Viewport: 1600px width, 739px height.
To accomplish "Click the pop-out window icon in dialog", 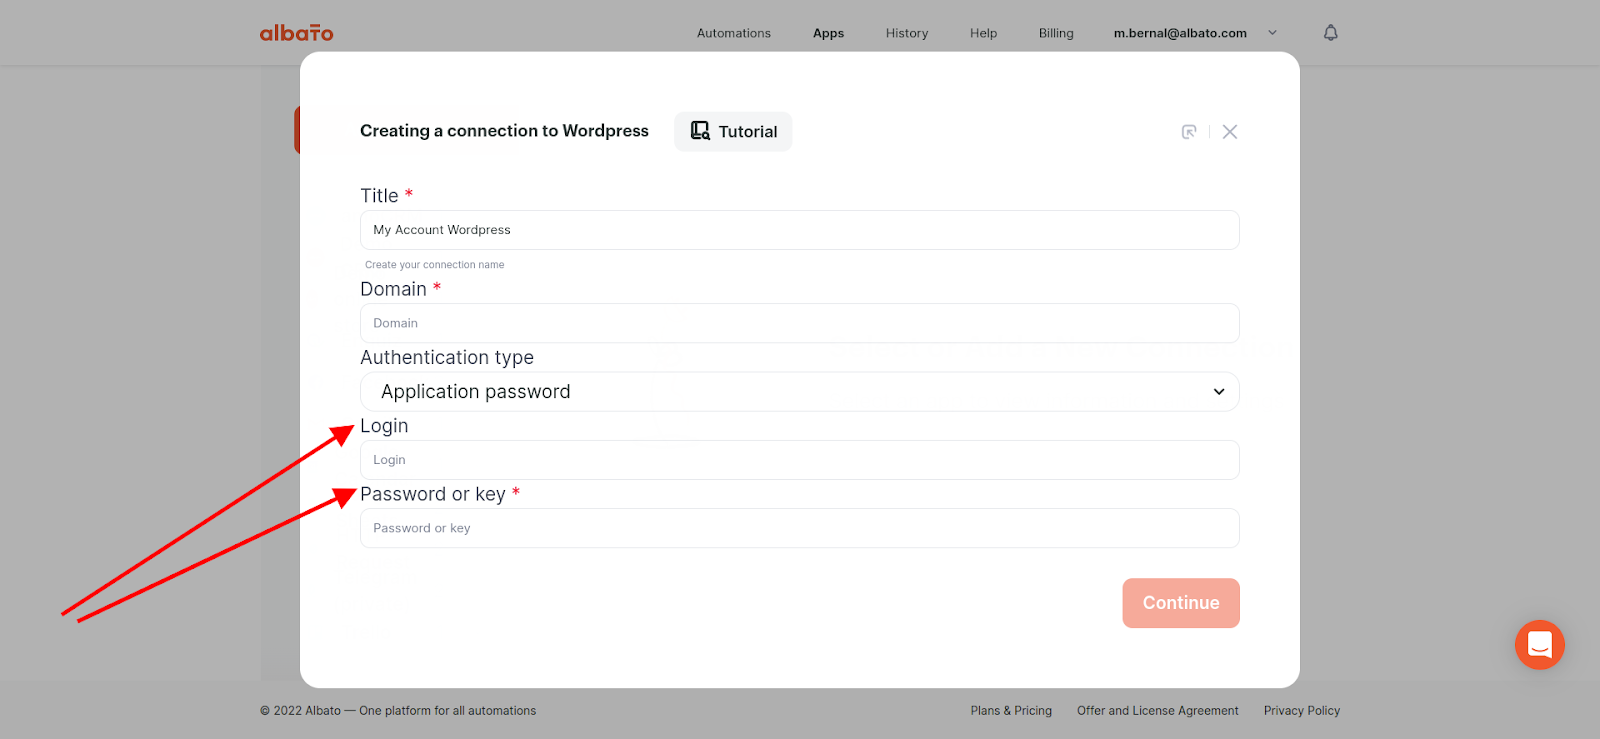I will [1189, 132].
